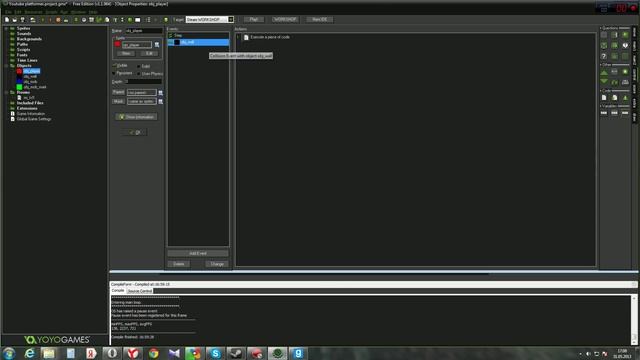This screenshot has width=640, height=360.
Task: Click the new project icon in toolbar
Action: (x=7, y=20)
